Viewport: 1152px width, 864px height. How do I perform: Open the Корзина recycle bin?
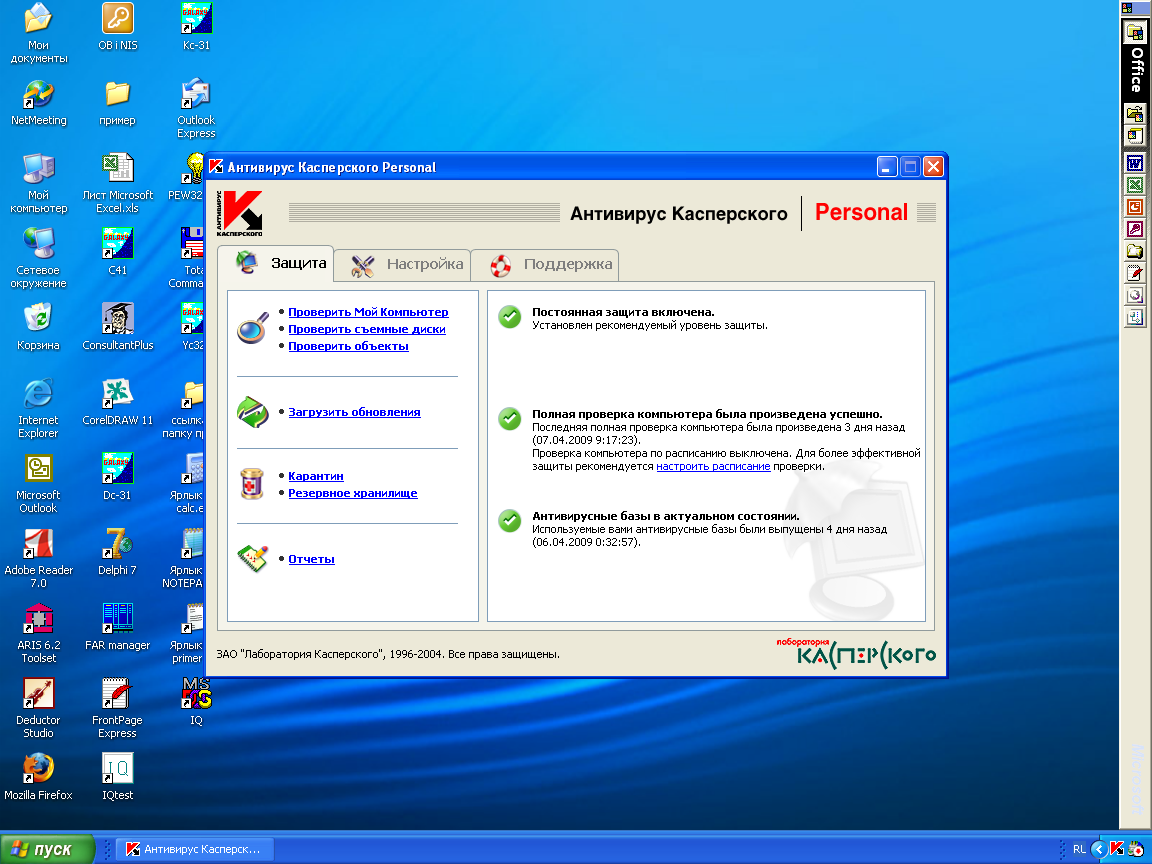tap(38, 327)
